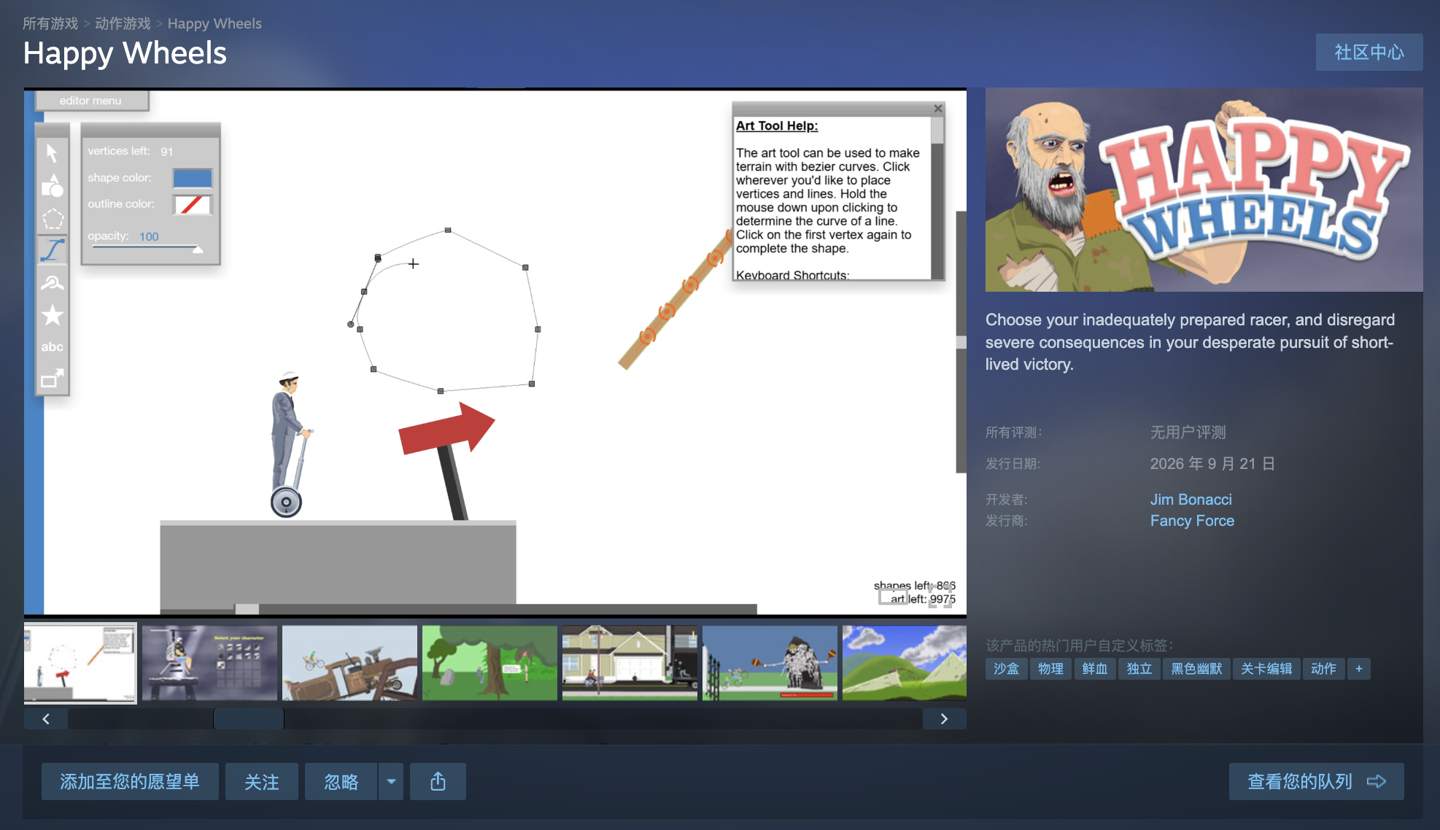Click the 查看您的队列 button
The width and height of the screenshot is (1440, 830).
click(x=1316, y=782)
